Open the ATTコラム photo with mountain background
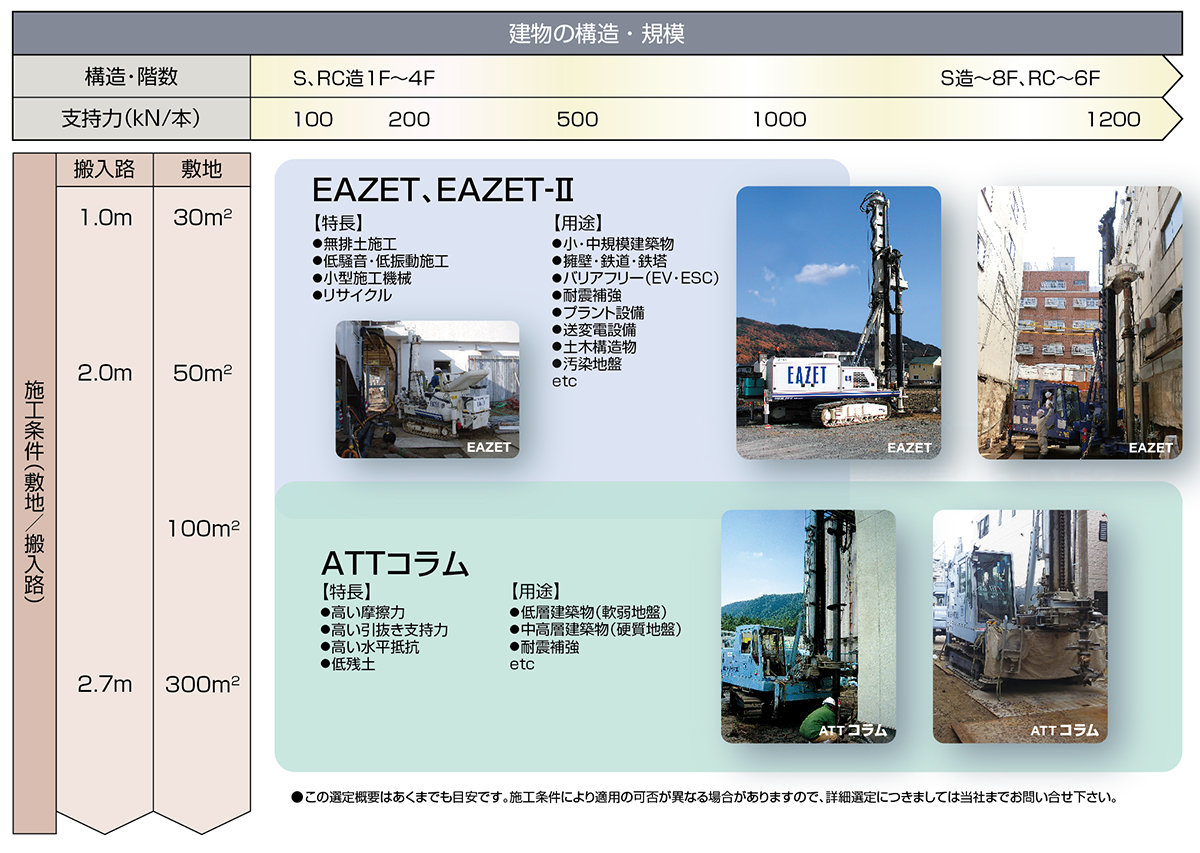Screen dimensions: 1200x853 pyautogui.click(x=808, y=627)
